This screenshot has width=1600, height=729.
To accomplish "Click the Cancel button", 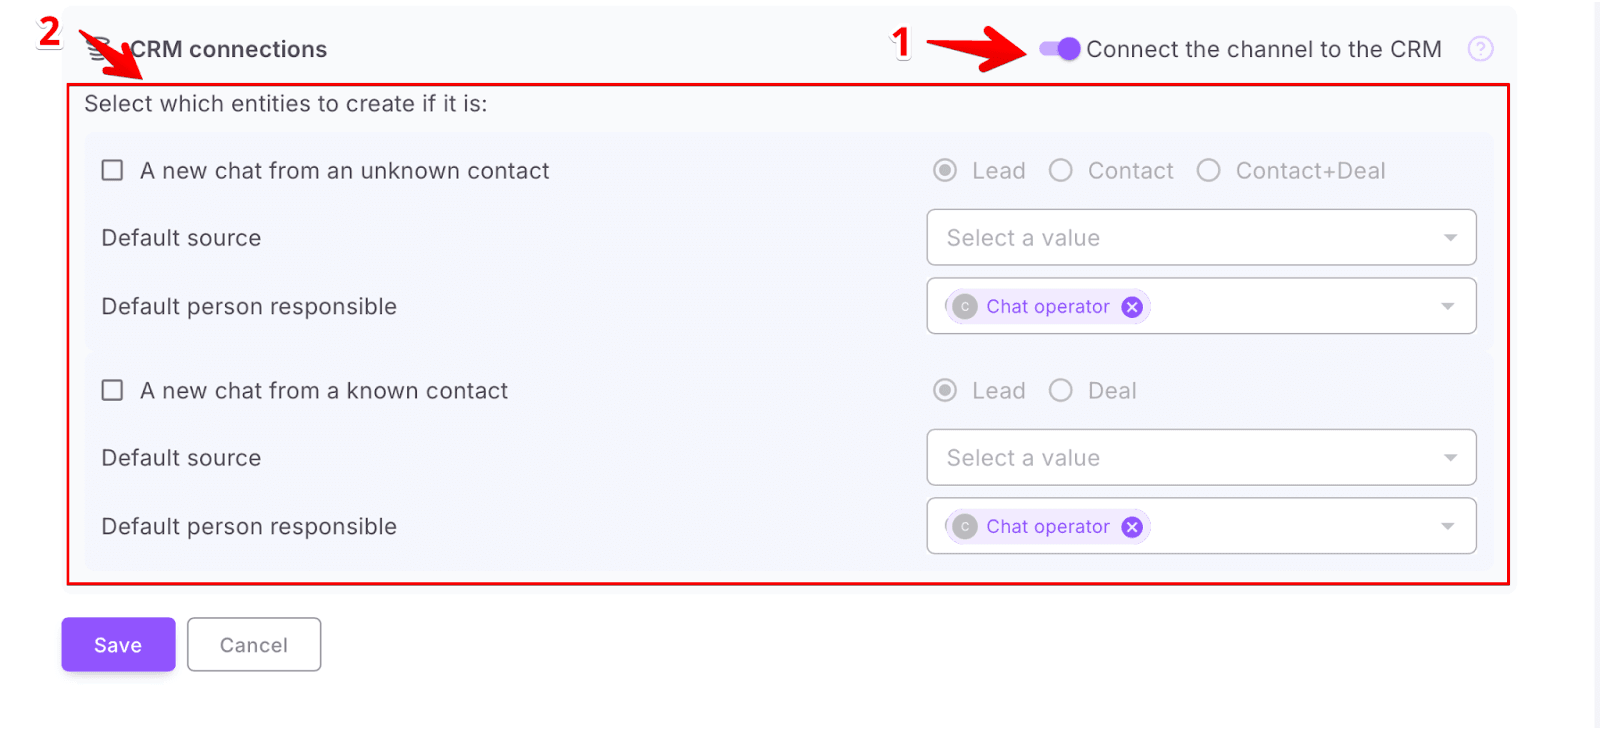I will coord(254,645).
